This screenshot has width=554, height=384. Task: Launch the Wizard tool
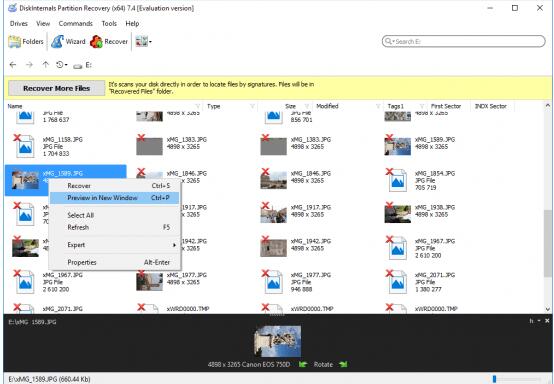pyautogui.click(x=68, y=42)
